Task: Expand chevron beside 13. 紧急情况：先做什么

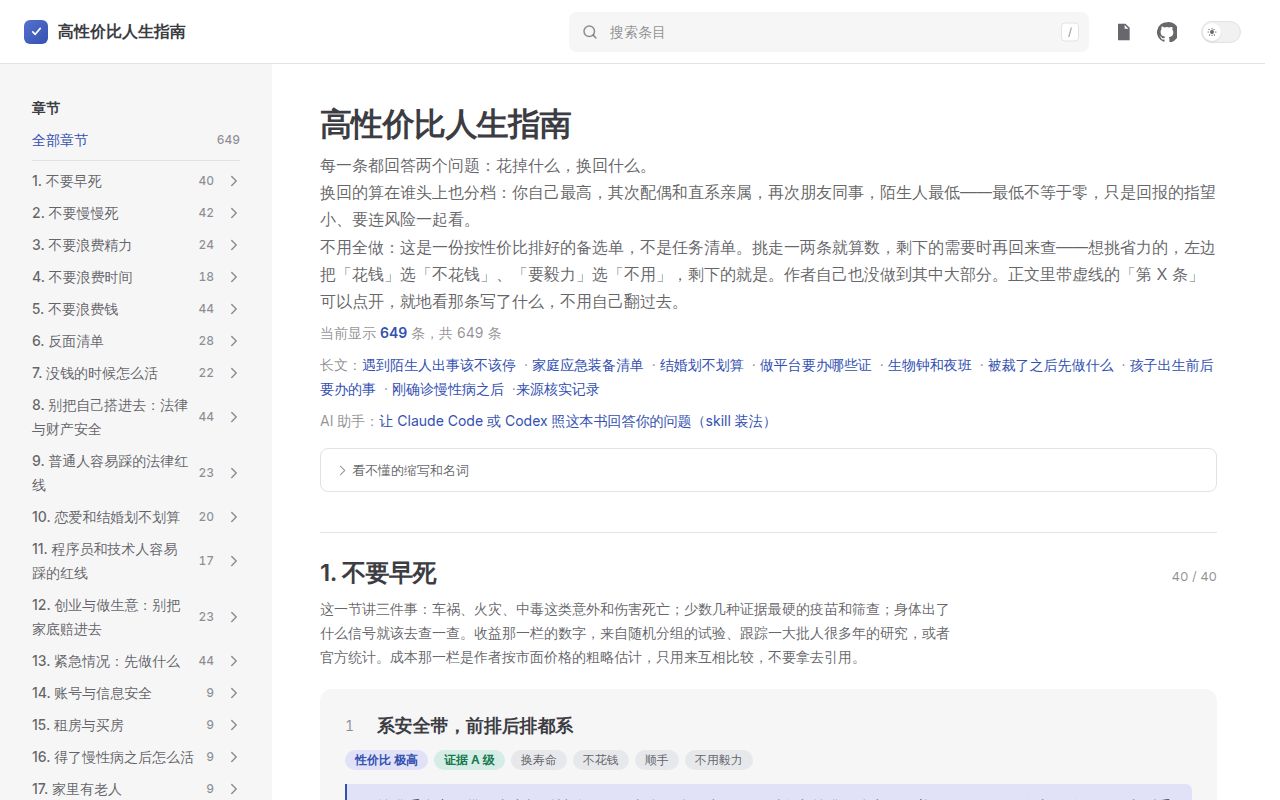Action: click(233, 661)
